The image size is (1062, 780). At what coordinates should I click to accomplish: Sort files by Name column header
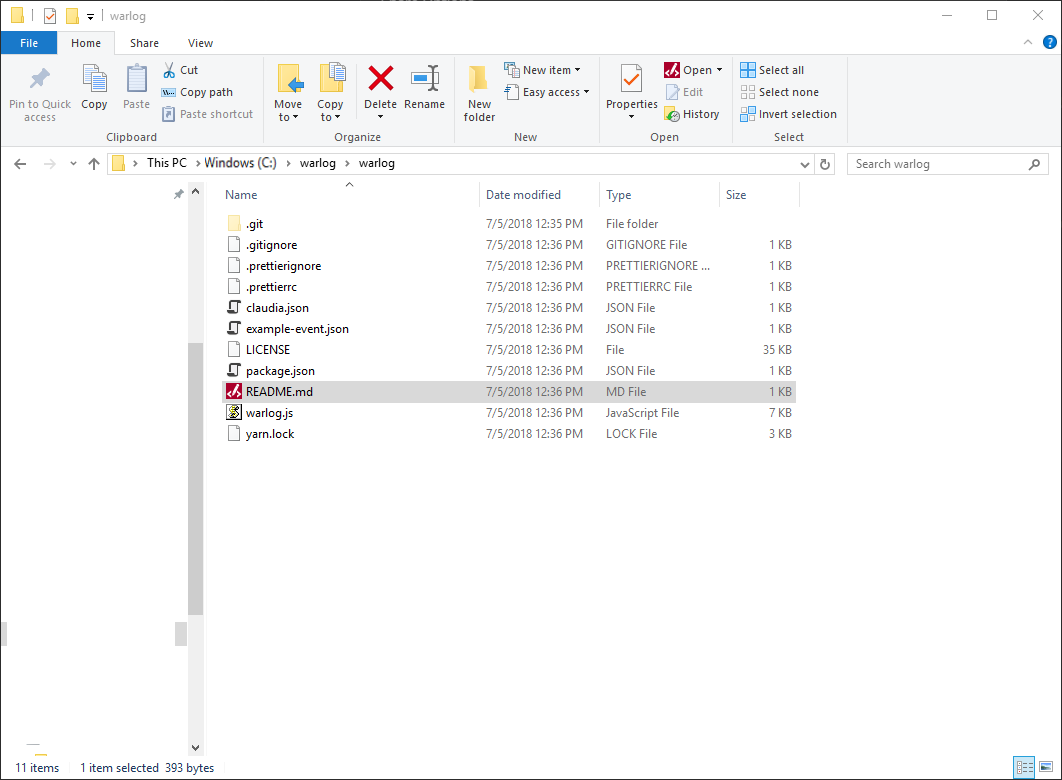(241, 195)
